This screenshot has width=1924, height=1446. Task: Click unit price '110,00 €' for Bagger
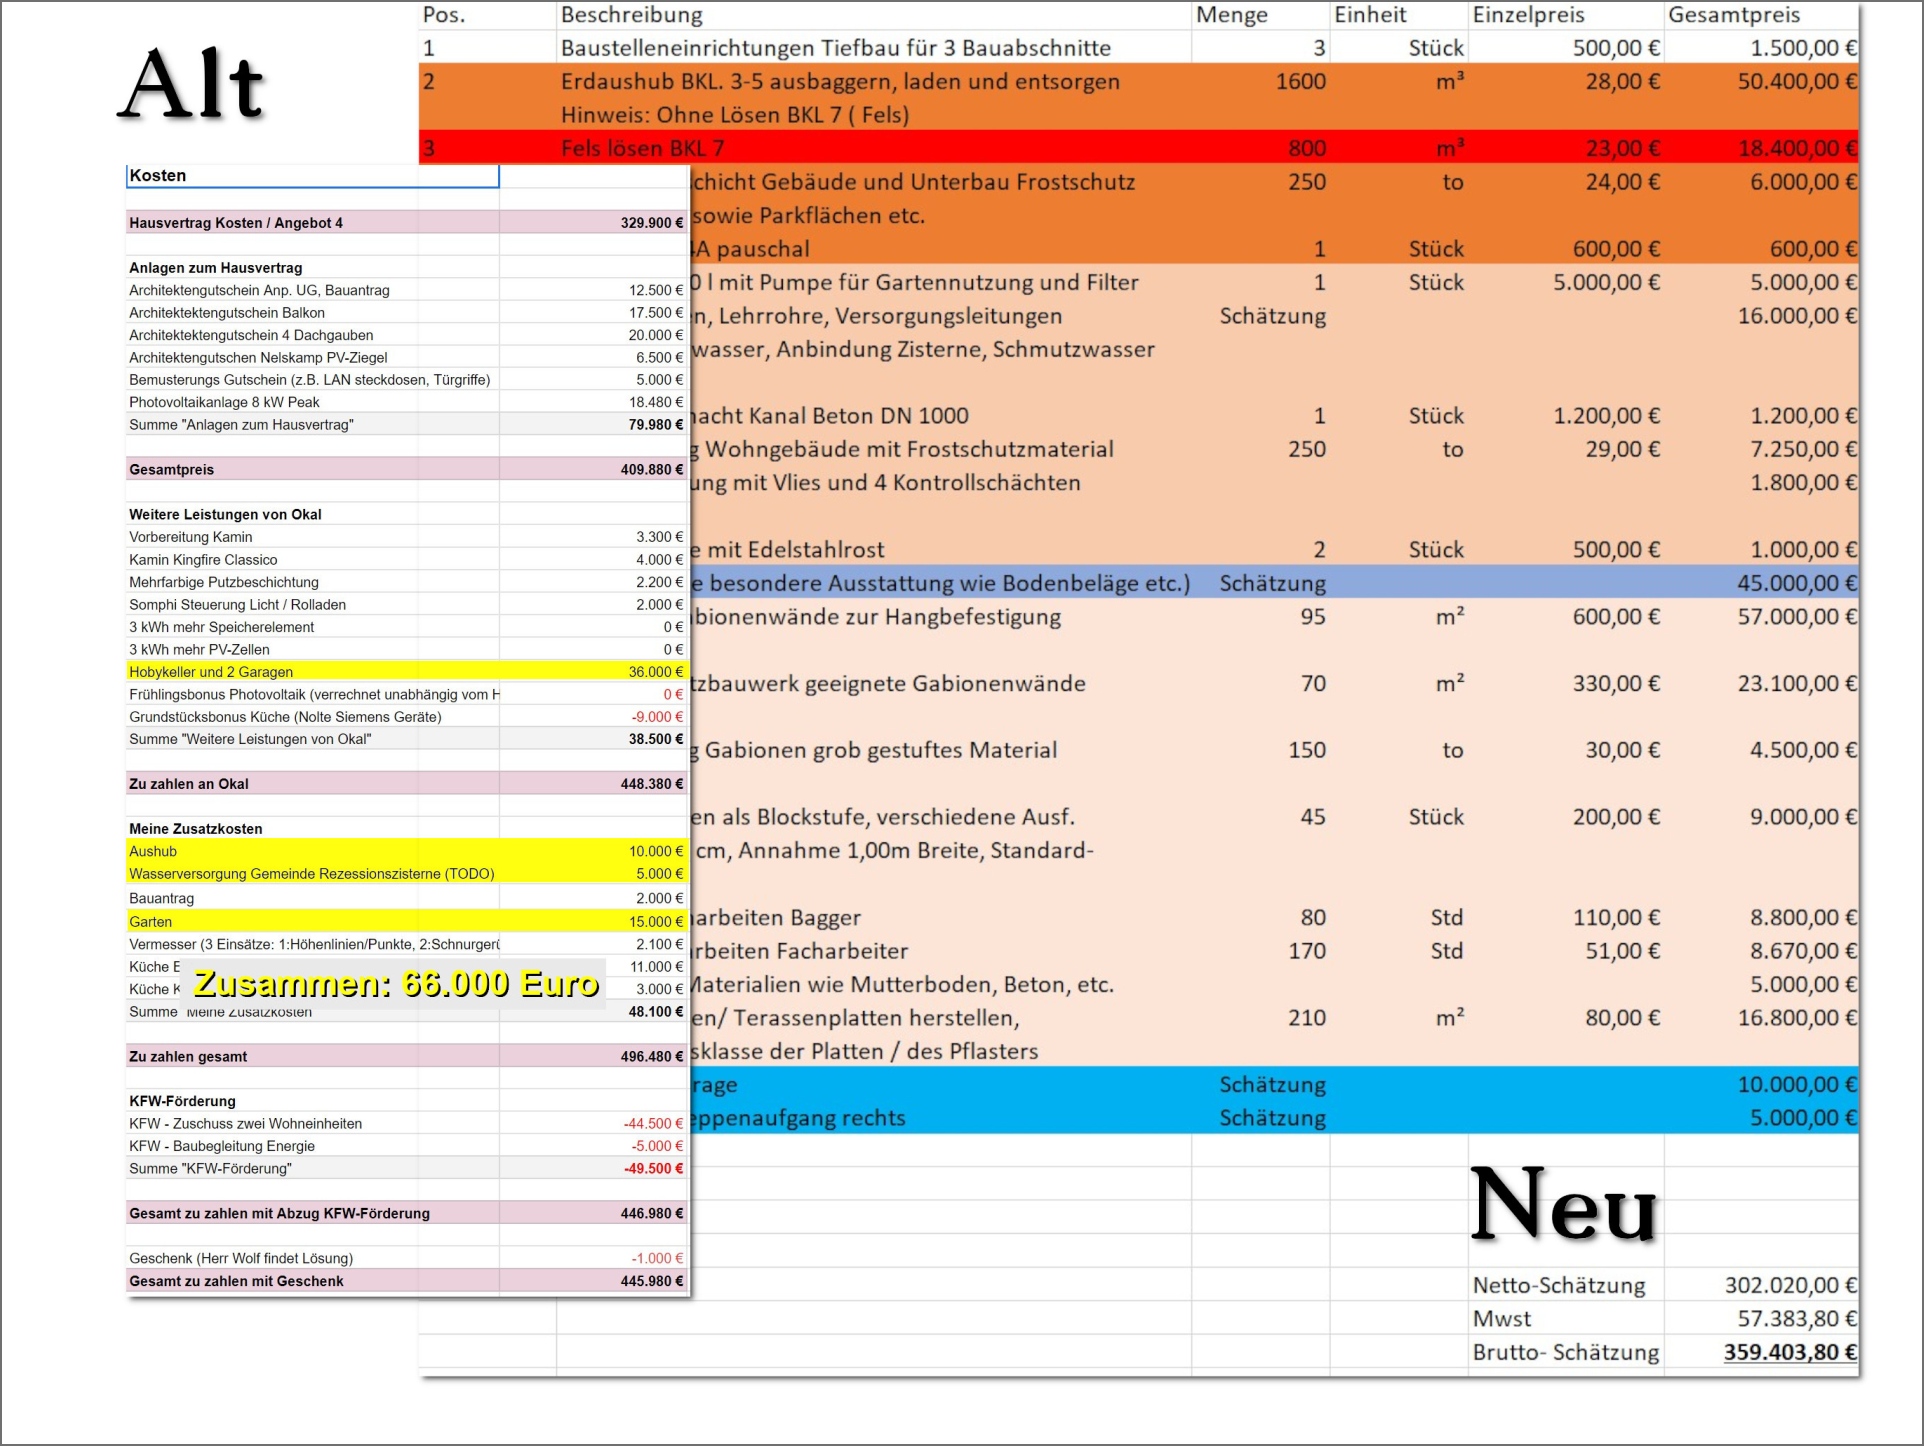(x=1616, y=918)
